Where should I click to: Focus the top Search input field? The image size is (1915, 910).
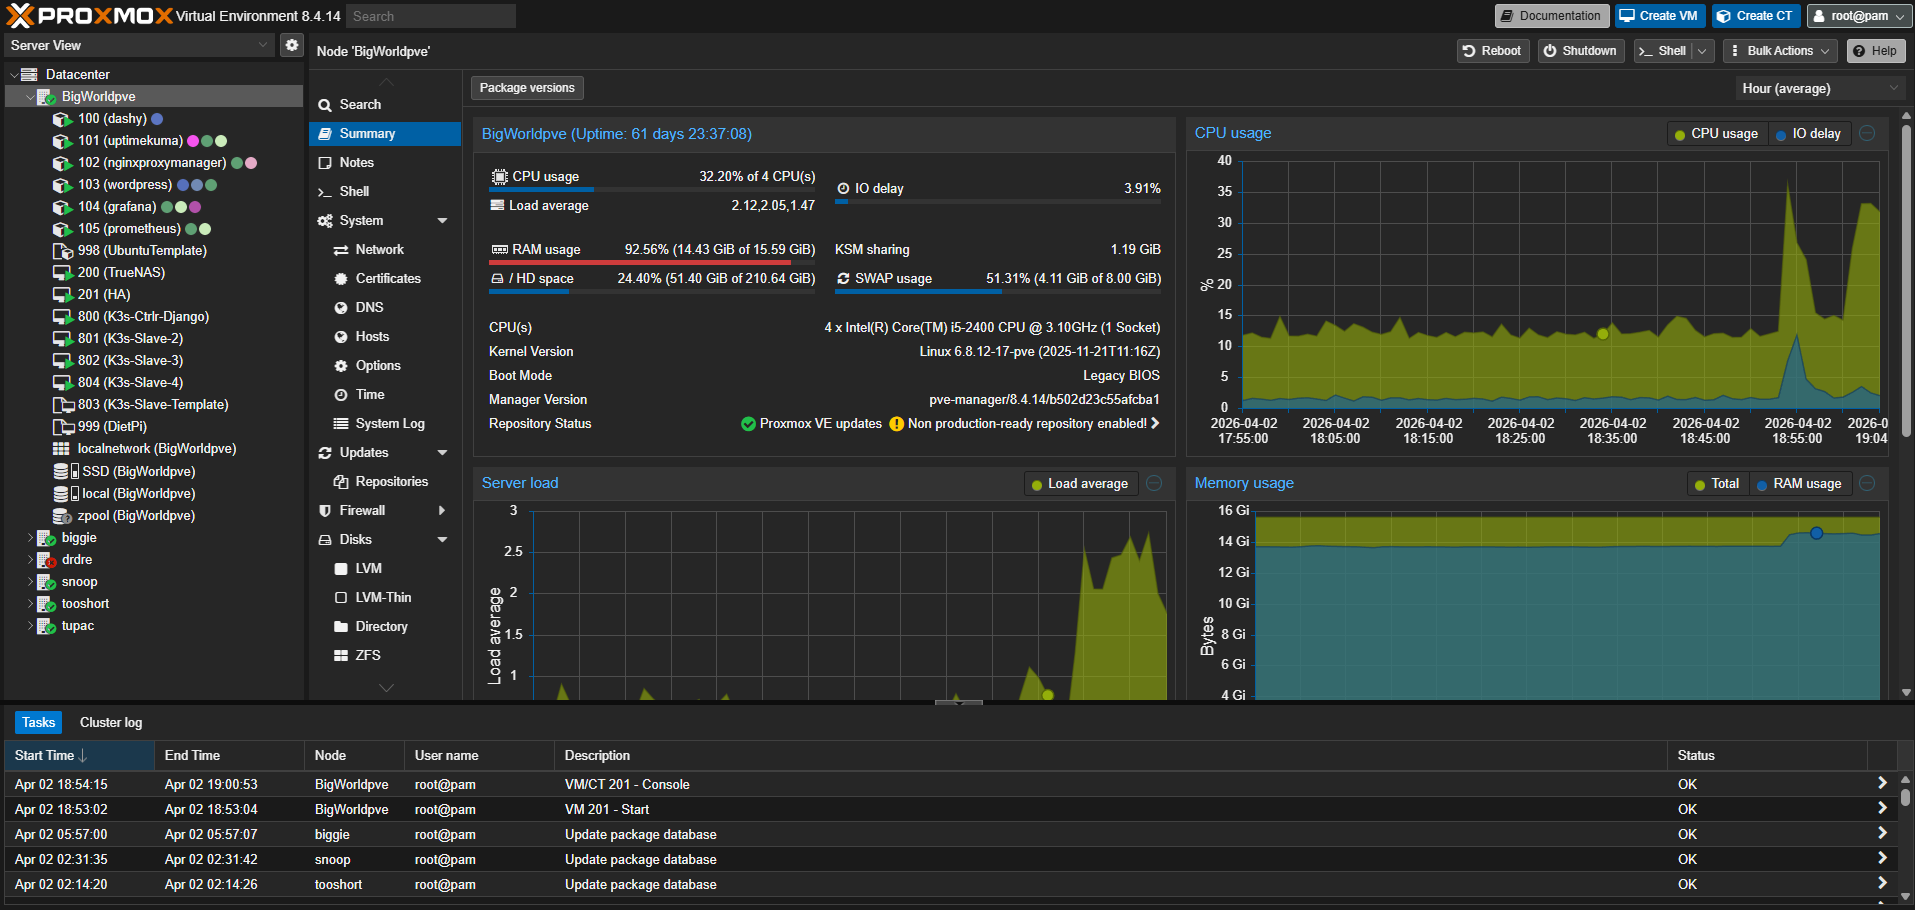click(431, 16)
